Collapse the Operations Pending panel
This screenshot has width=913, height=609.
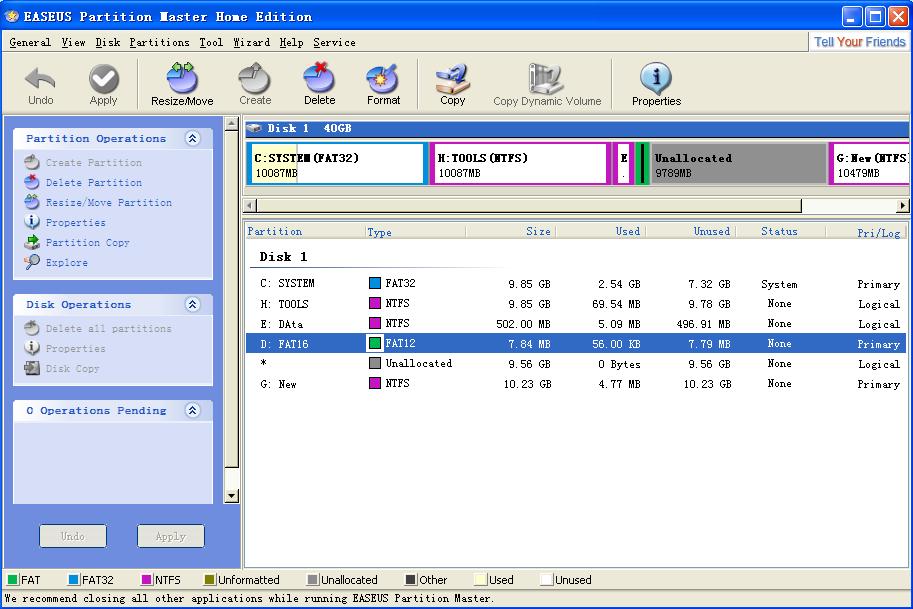coord(193,410)
